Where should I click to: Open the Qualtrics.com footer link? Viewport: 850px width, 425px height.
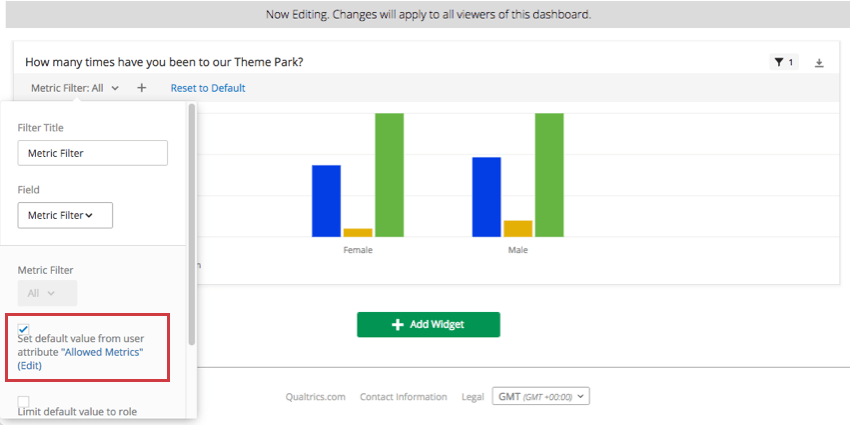coord(315,397)
